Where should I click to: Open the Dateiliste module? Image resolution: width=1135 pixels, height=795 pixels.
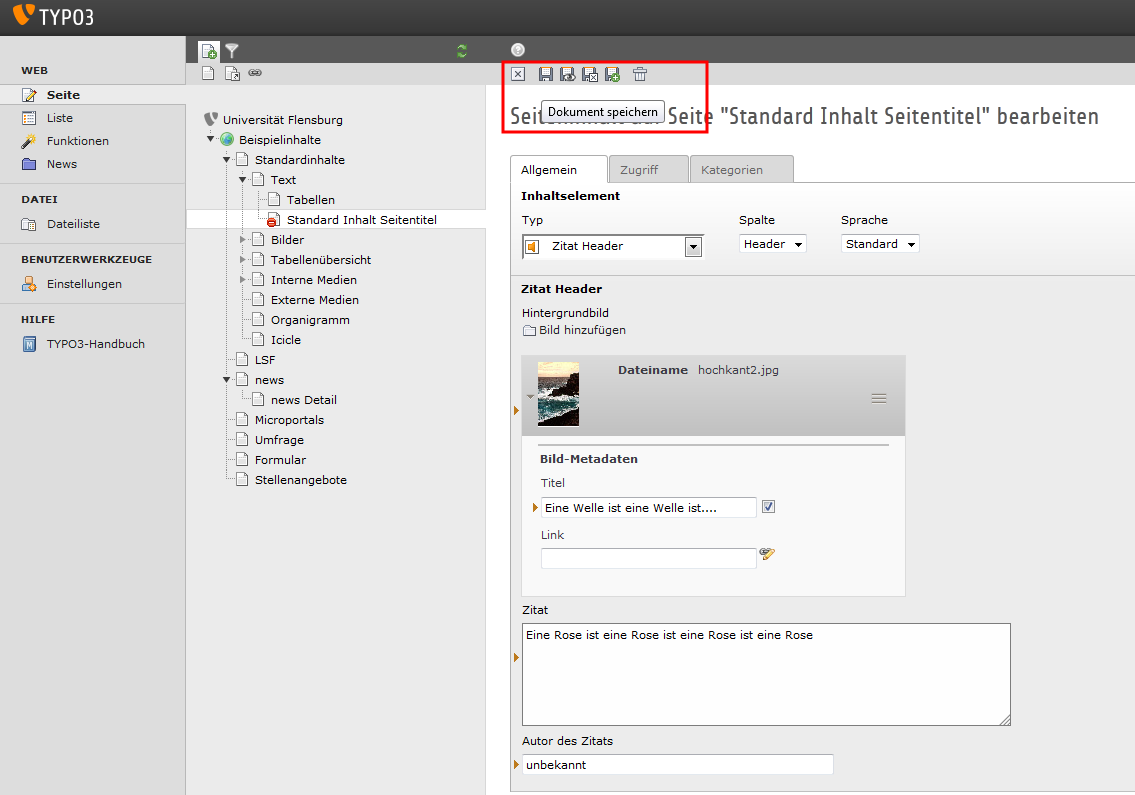[73, 224]
